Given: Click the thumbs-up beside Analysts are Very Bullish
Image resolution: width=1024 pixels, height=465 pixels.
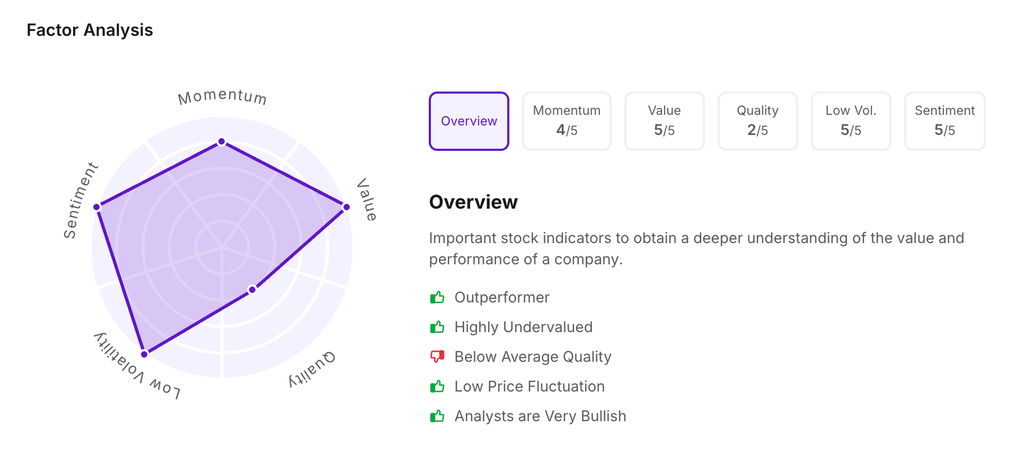Looking at the screenshot, I should coord(437,416).
